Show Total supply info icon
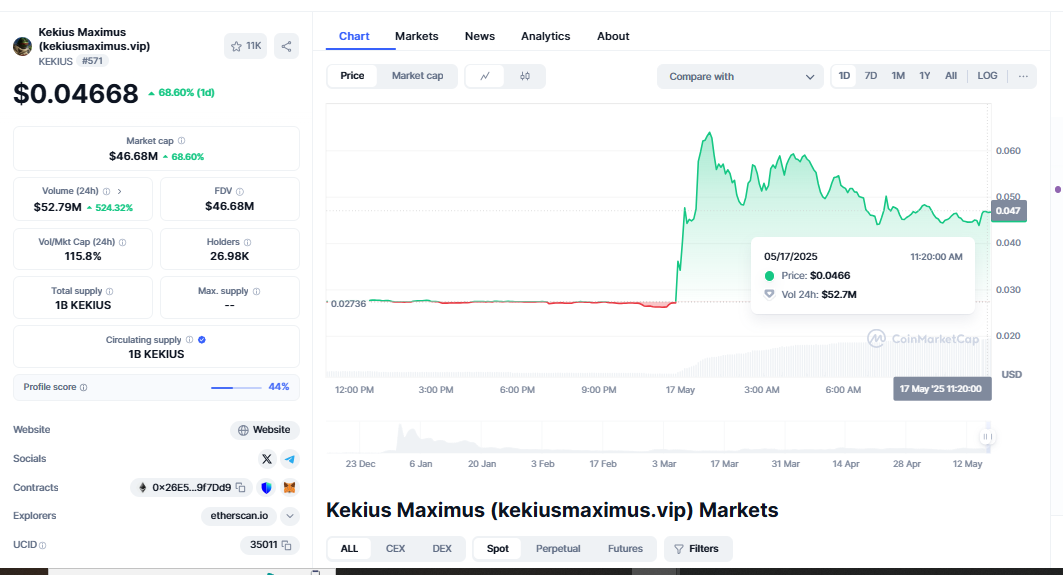The image size is (1063, 575). point(109,291)
